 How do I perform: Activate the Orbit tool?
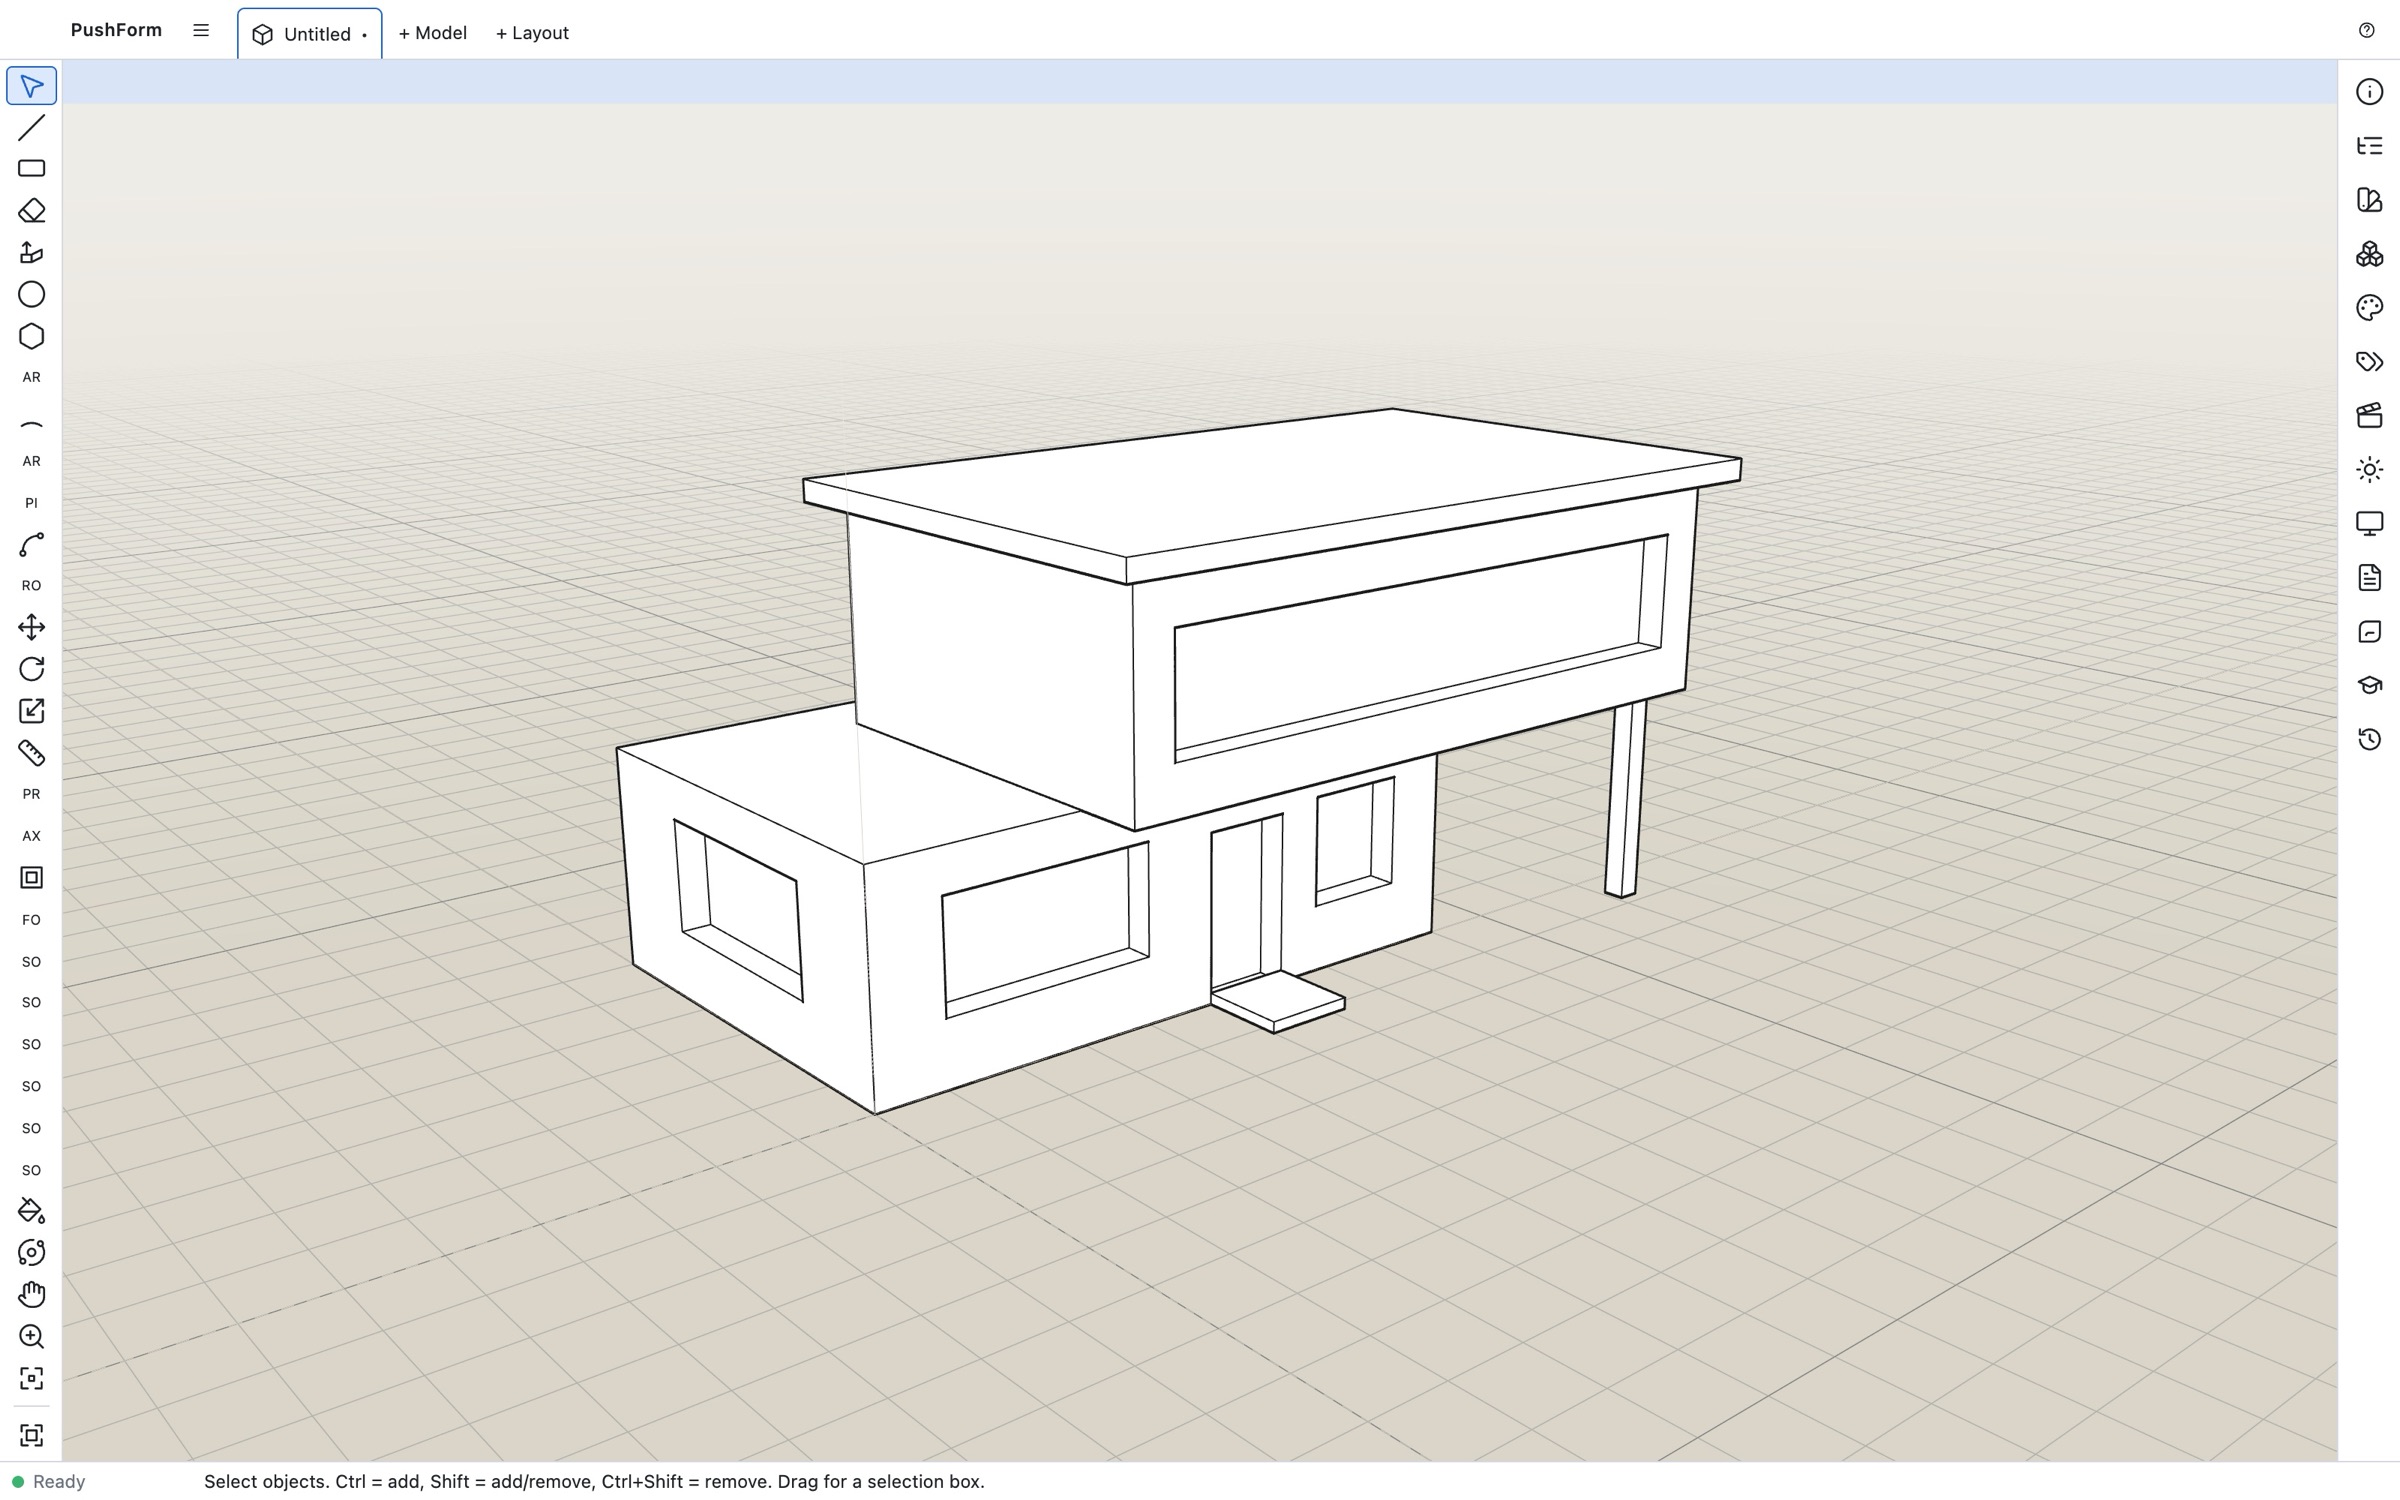pos(31,1253)
